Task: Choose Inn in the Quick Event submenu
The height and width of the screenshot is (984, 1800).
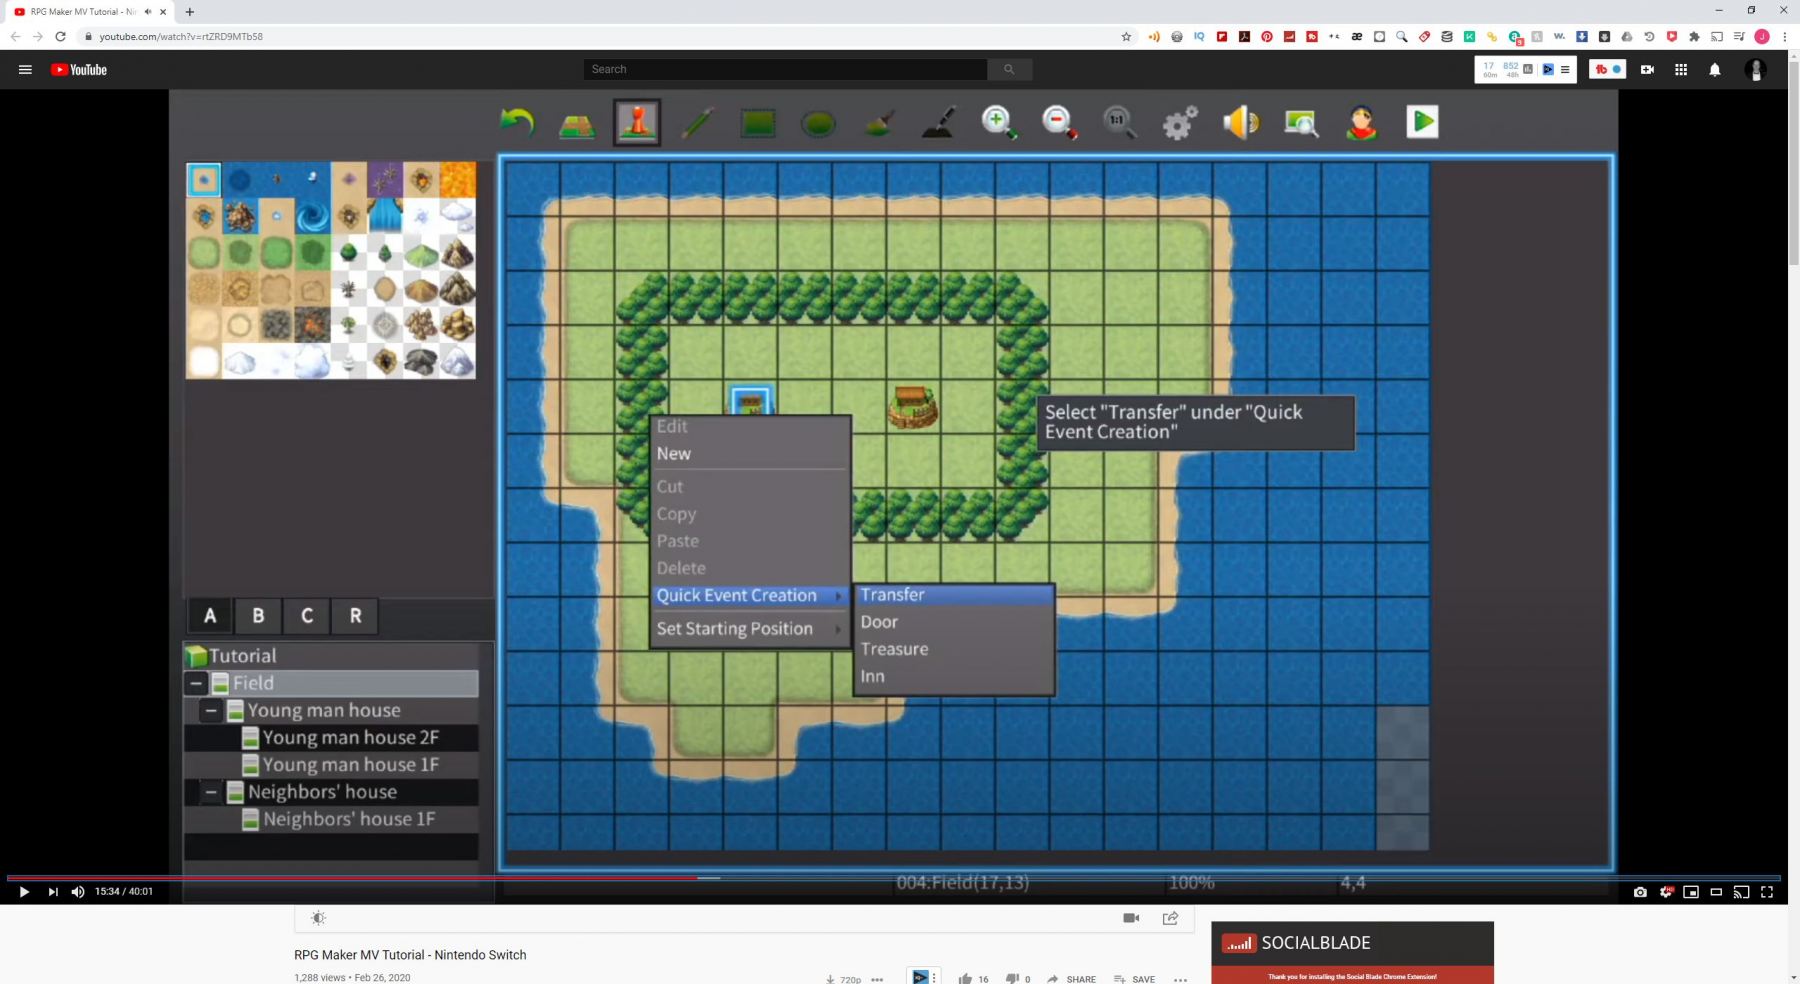Action: pyautogui.click(x=954, y=676)
